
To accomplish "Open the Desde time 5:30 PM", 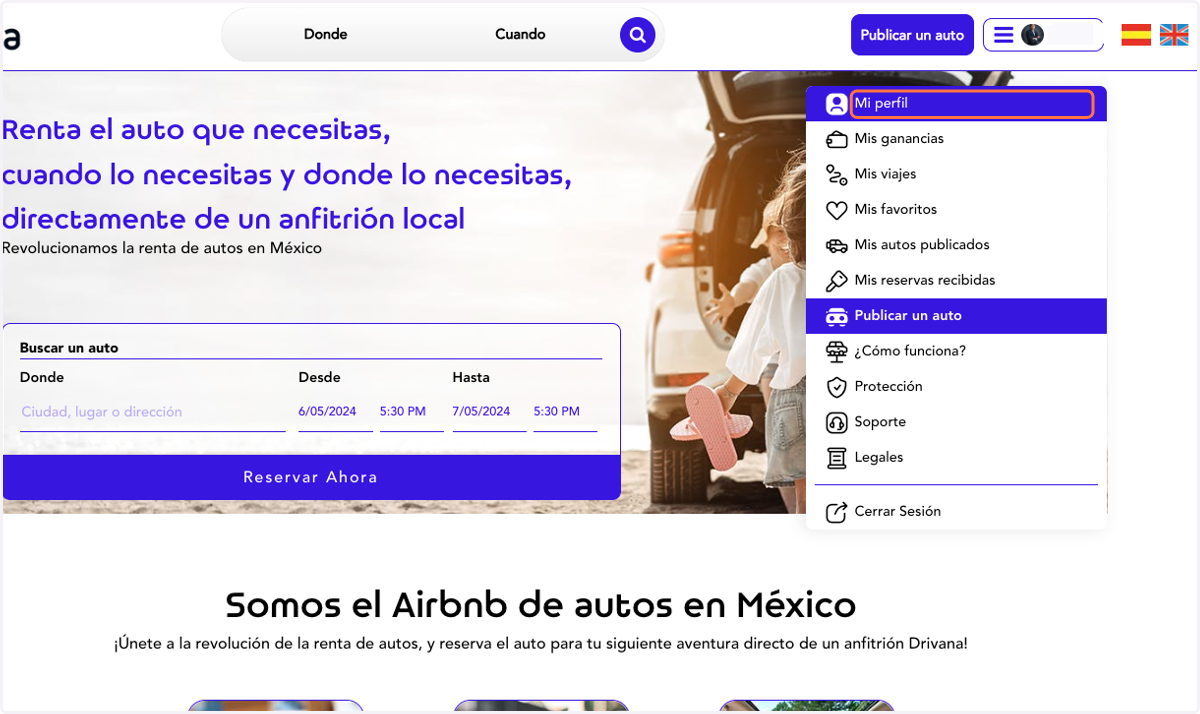I will click(x=411, y=412).
